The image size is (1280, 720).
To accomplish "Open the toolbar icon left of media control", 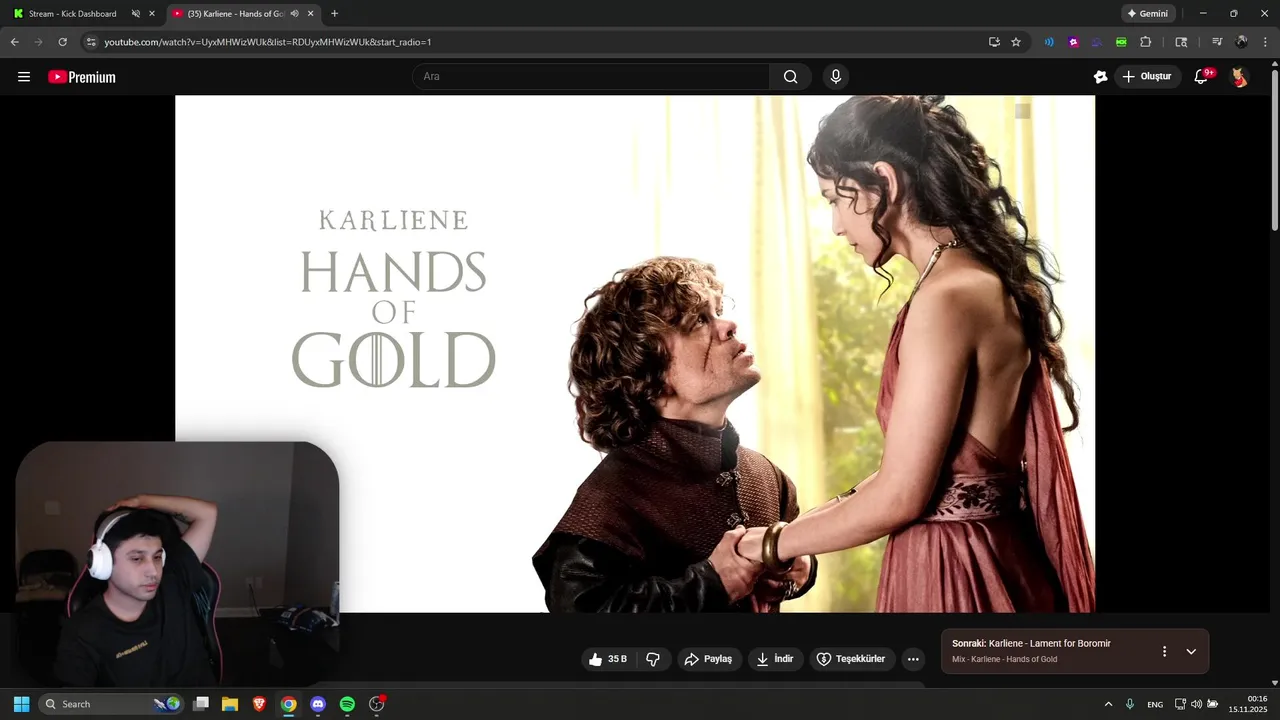I will pyautogui.click(x=1181, y=42).
